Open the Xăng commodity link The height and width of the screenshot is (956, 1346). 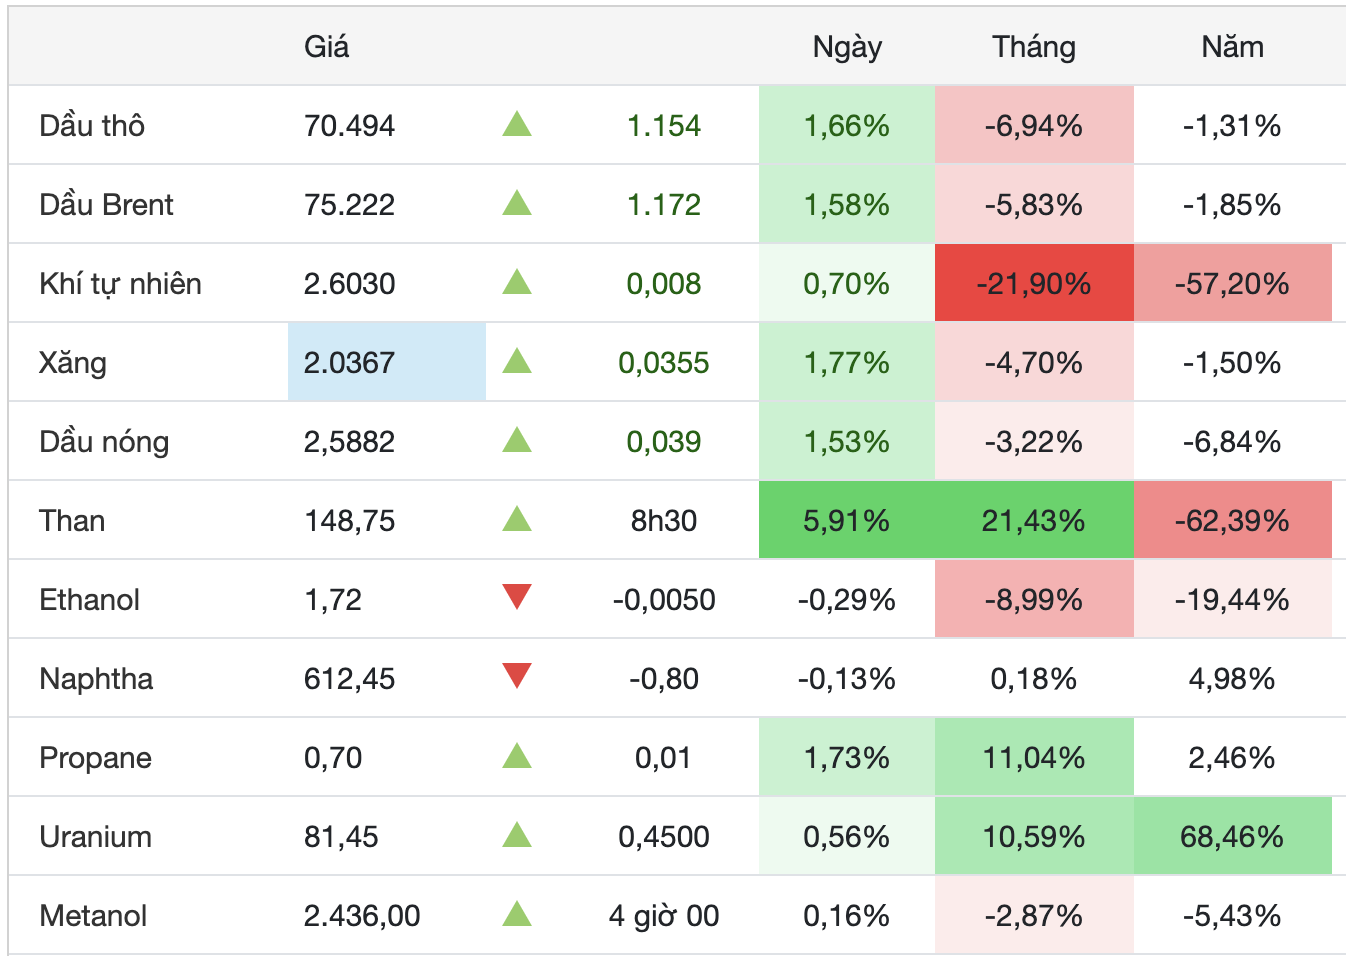pyautogui.click(x=73, y=363)
